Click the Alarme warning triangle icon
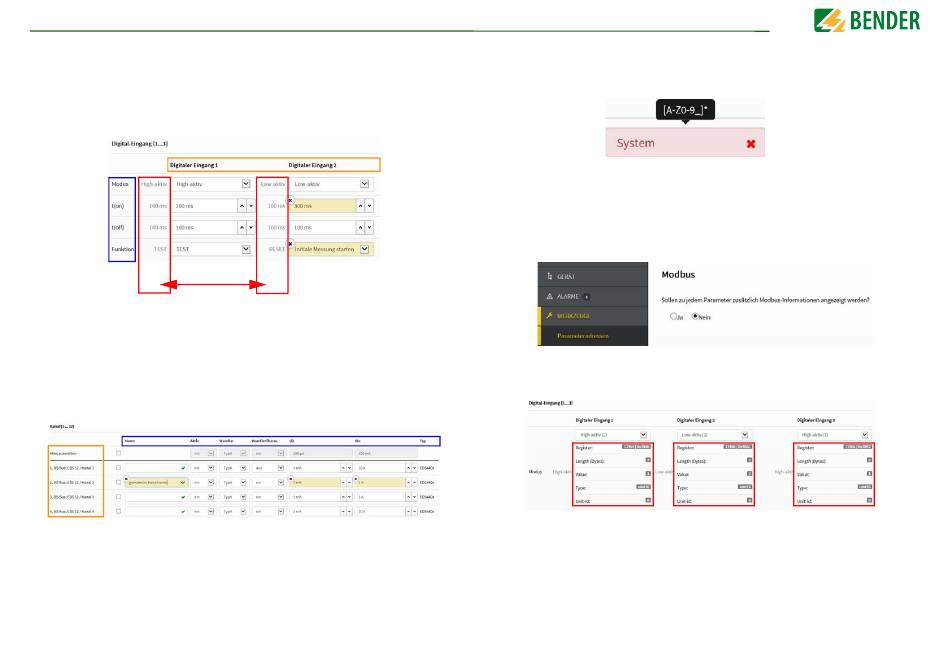 [x=550, y=296]
